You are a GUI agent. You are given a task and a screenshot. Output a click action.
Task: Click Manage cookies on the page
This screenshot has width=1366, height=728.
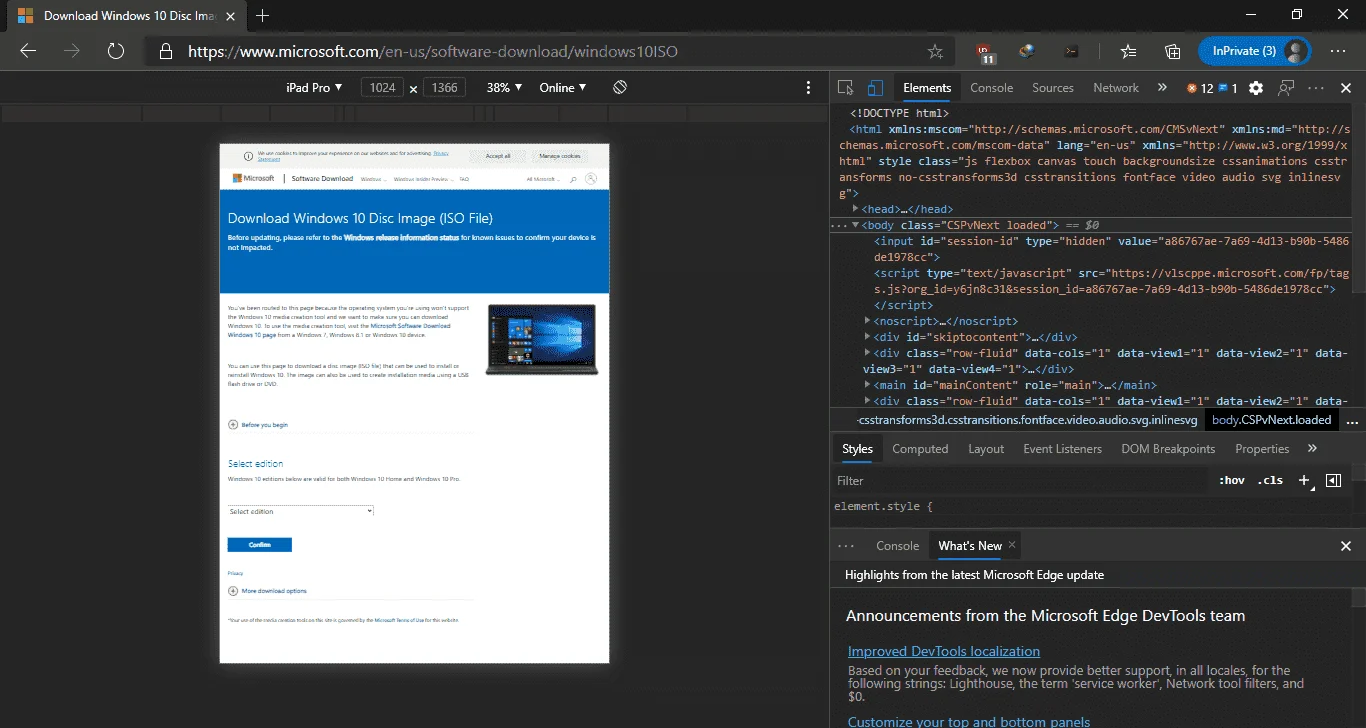click(x=560, y=156)
